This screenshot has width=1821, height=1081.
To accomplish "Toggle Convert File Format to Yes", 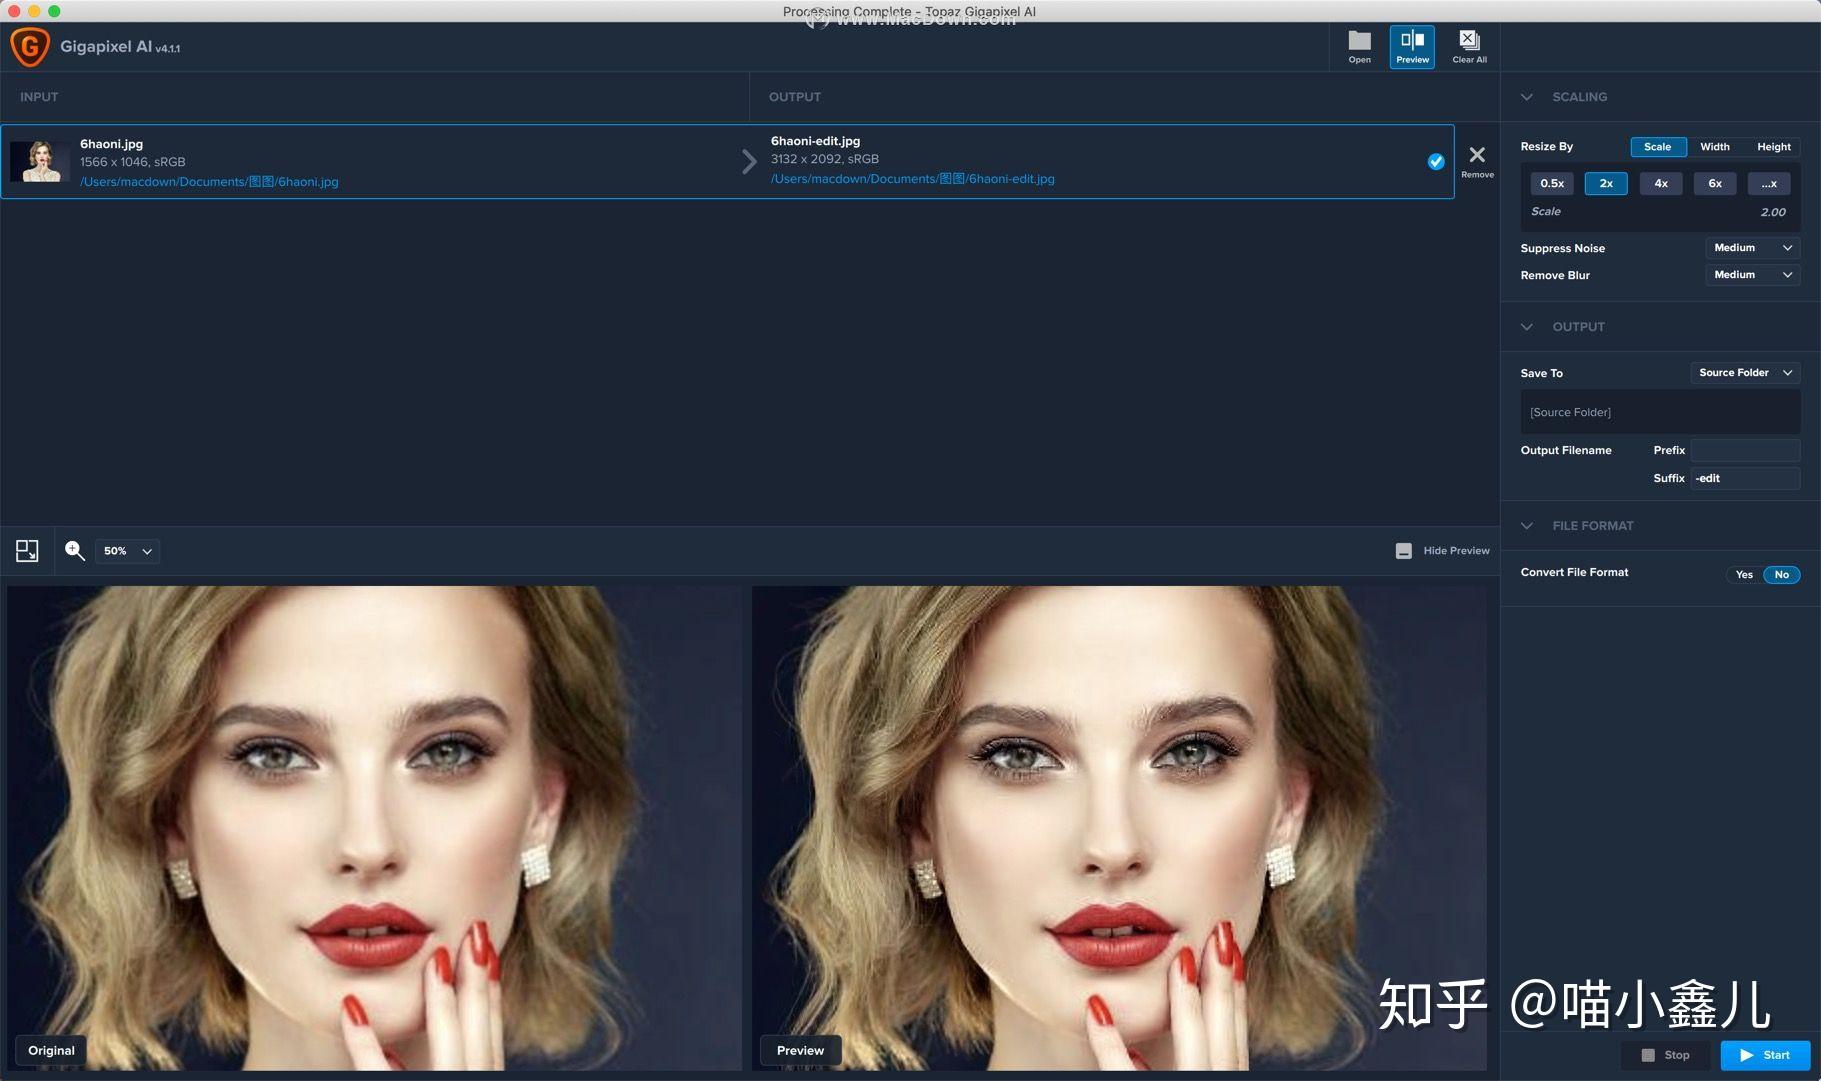I will [x=1744, y=574].
